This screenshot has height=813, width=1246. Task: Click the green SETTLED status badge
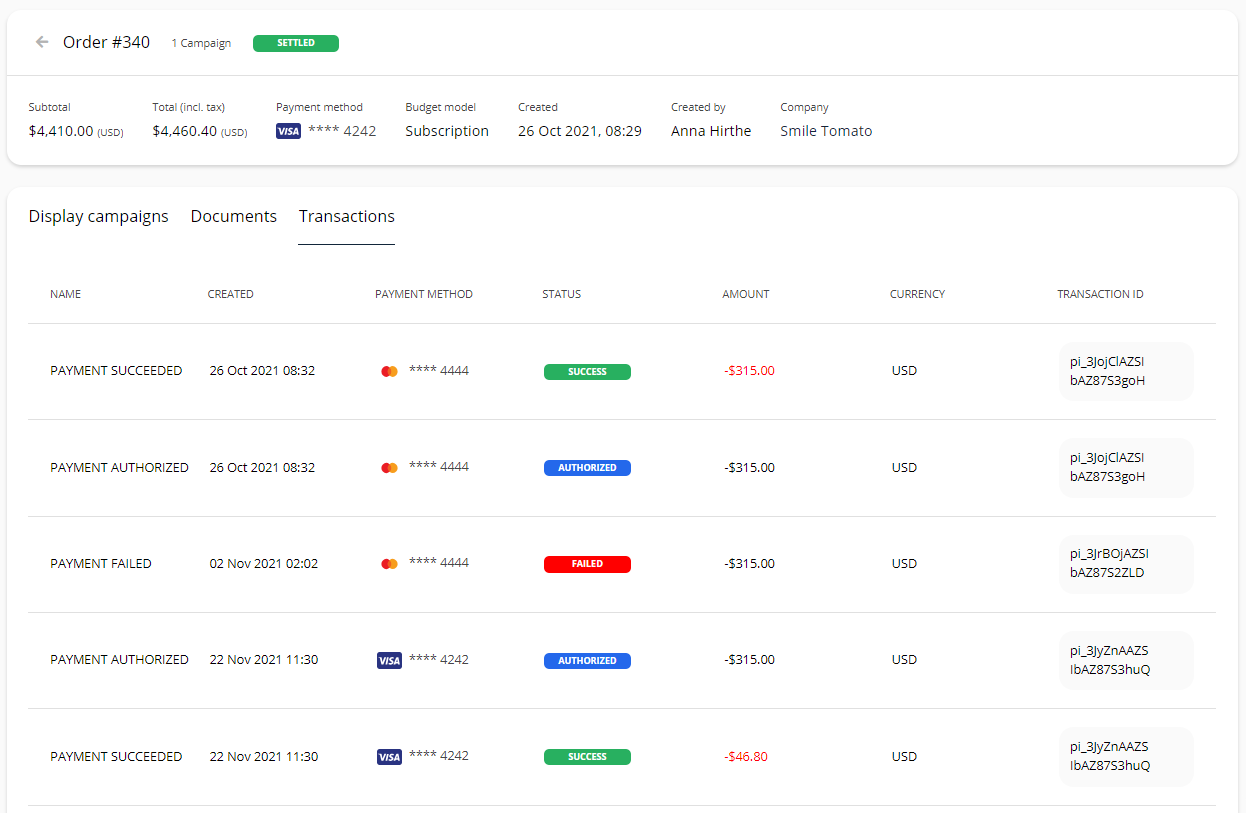tap(295, 43)
